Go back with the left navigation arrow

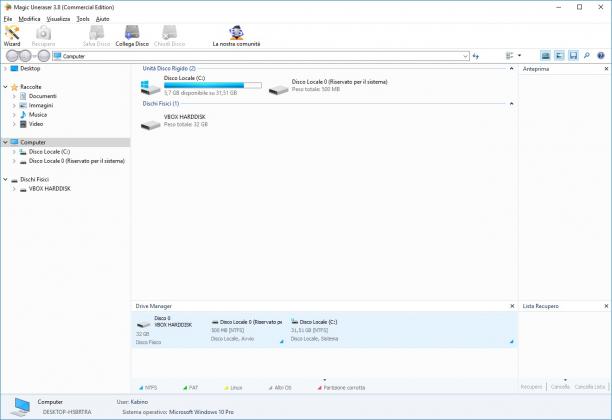13,56
